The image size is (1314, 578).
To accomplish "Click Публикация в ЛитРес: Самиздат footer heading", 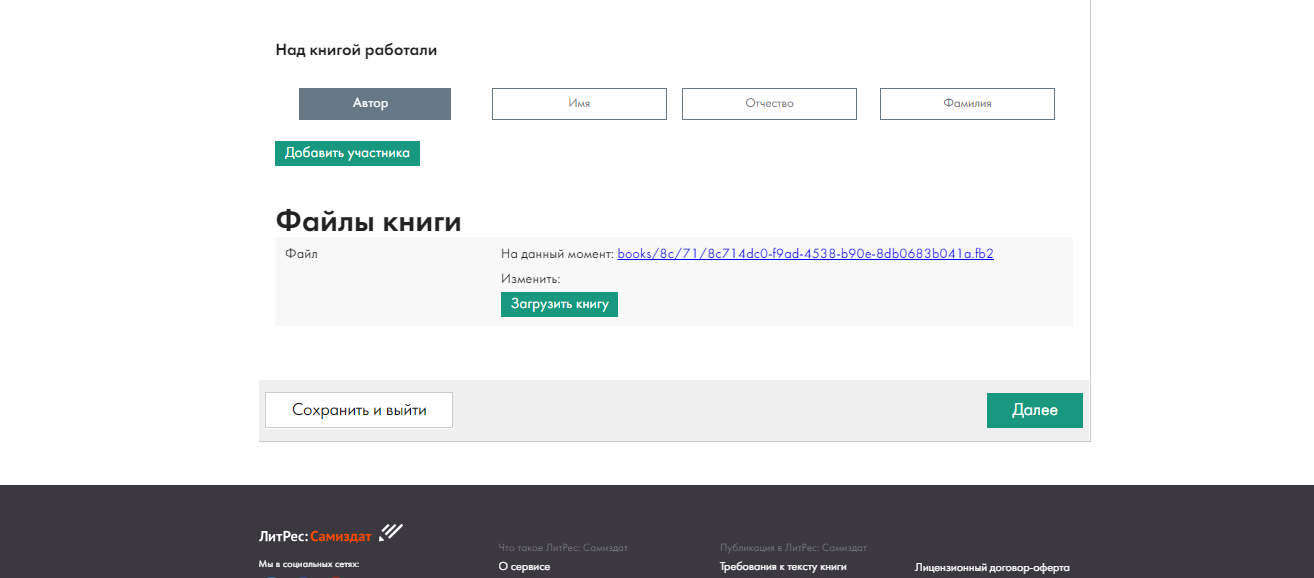I will pos(793,548).
